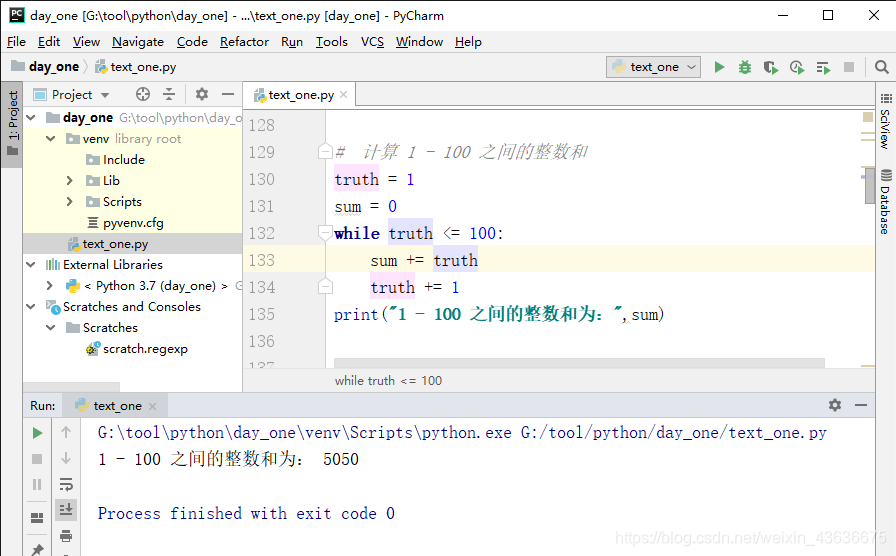Collapse Scratches and Consoles node
This screenshot has height=556, width=896.
pyautogui.click(x=31, y=307)
